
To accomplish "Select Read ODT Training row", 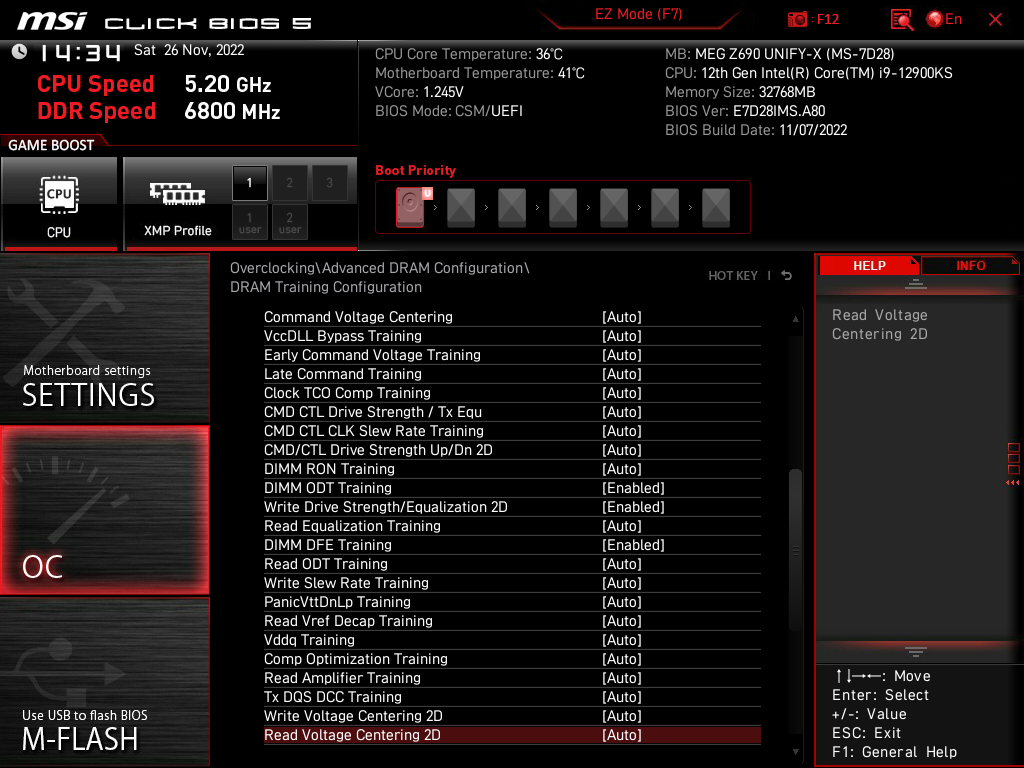I will [512, 564].
